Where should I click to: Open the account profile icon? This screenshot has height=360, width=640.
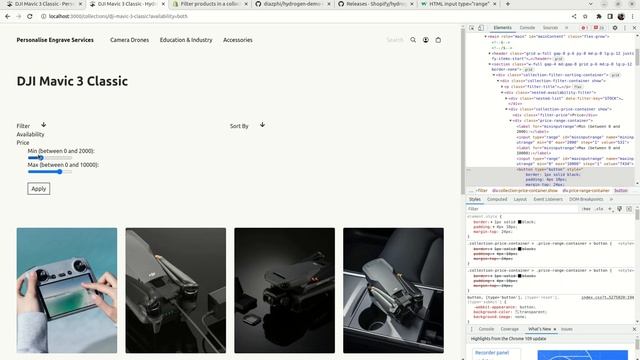coord(426,40)
